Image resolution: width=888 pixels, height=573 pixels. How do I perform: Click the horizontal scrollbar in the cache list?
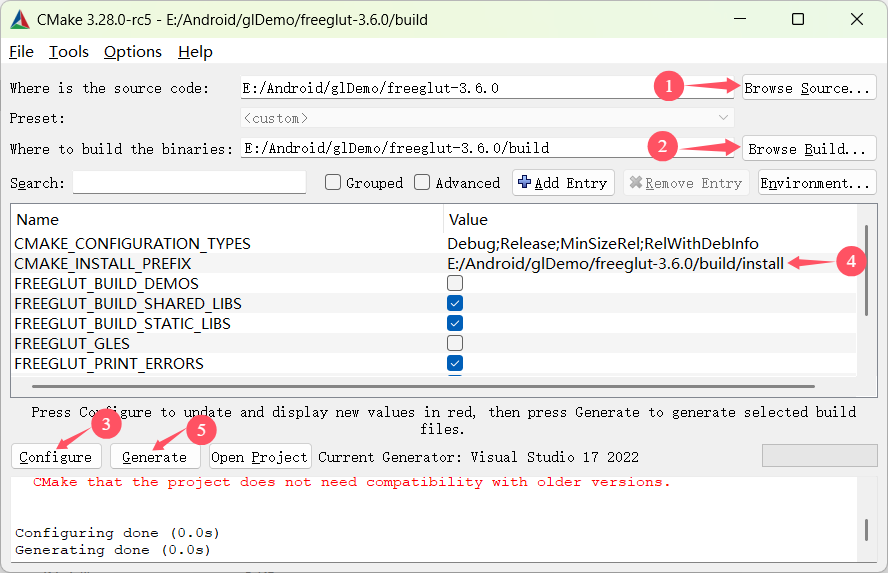[400, 385]
